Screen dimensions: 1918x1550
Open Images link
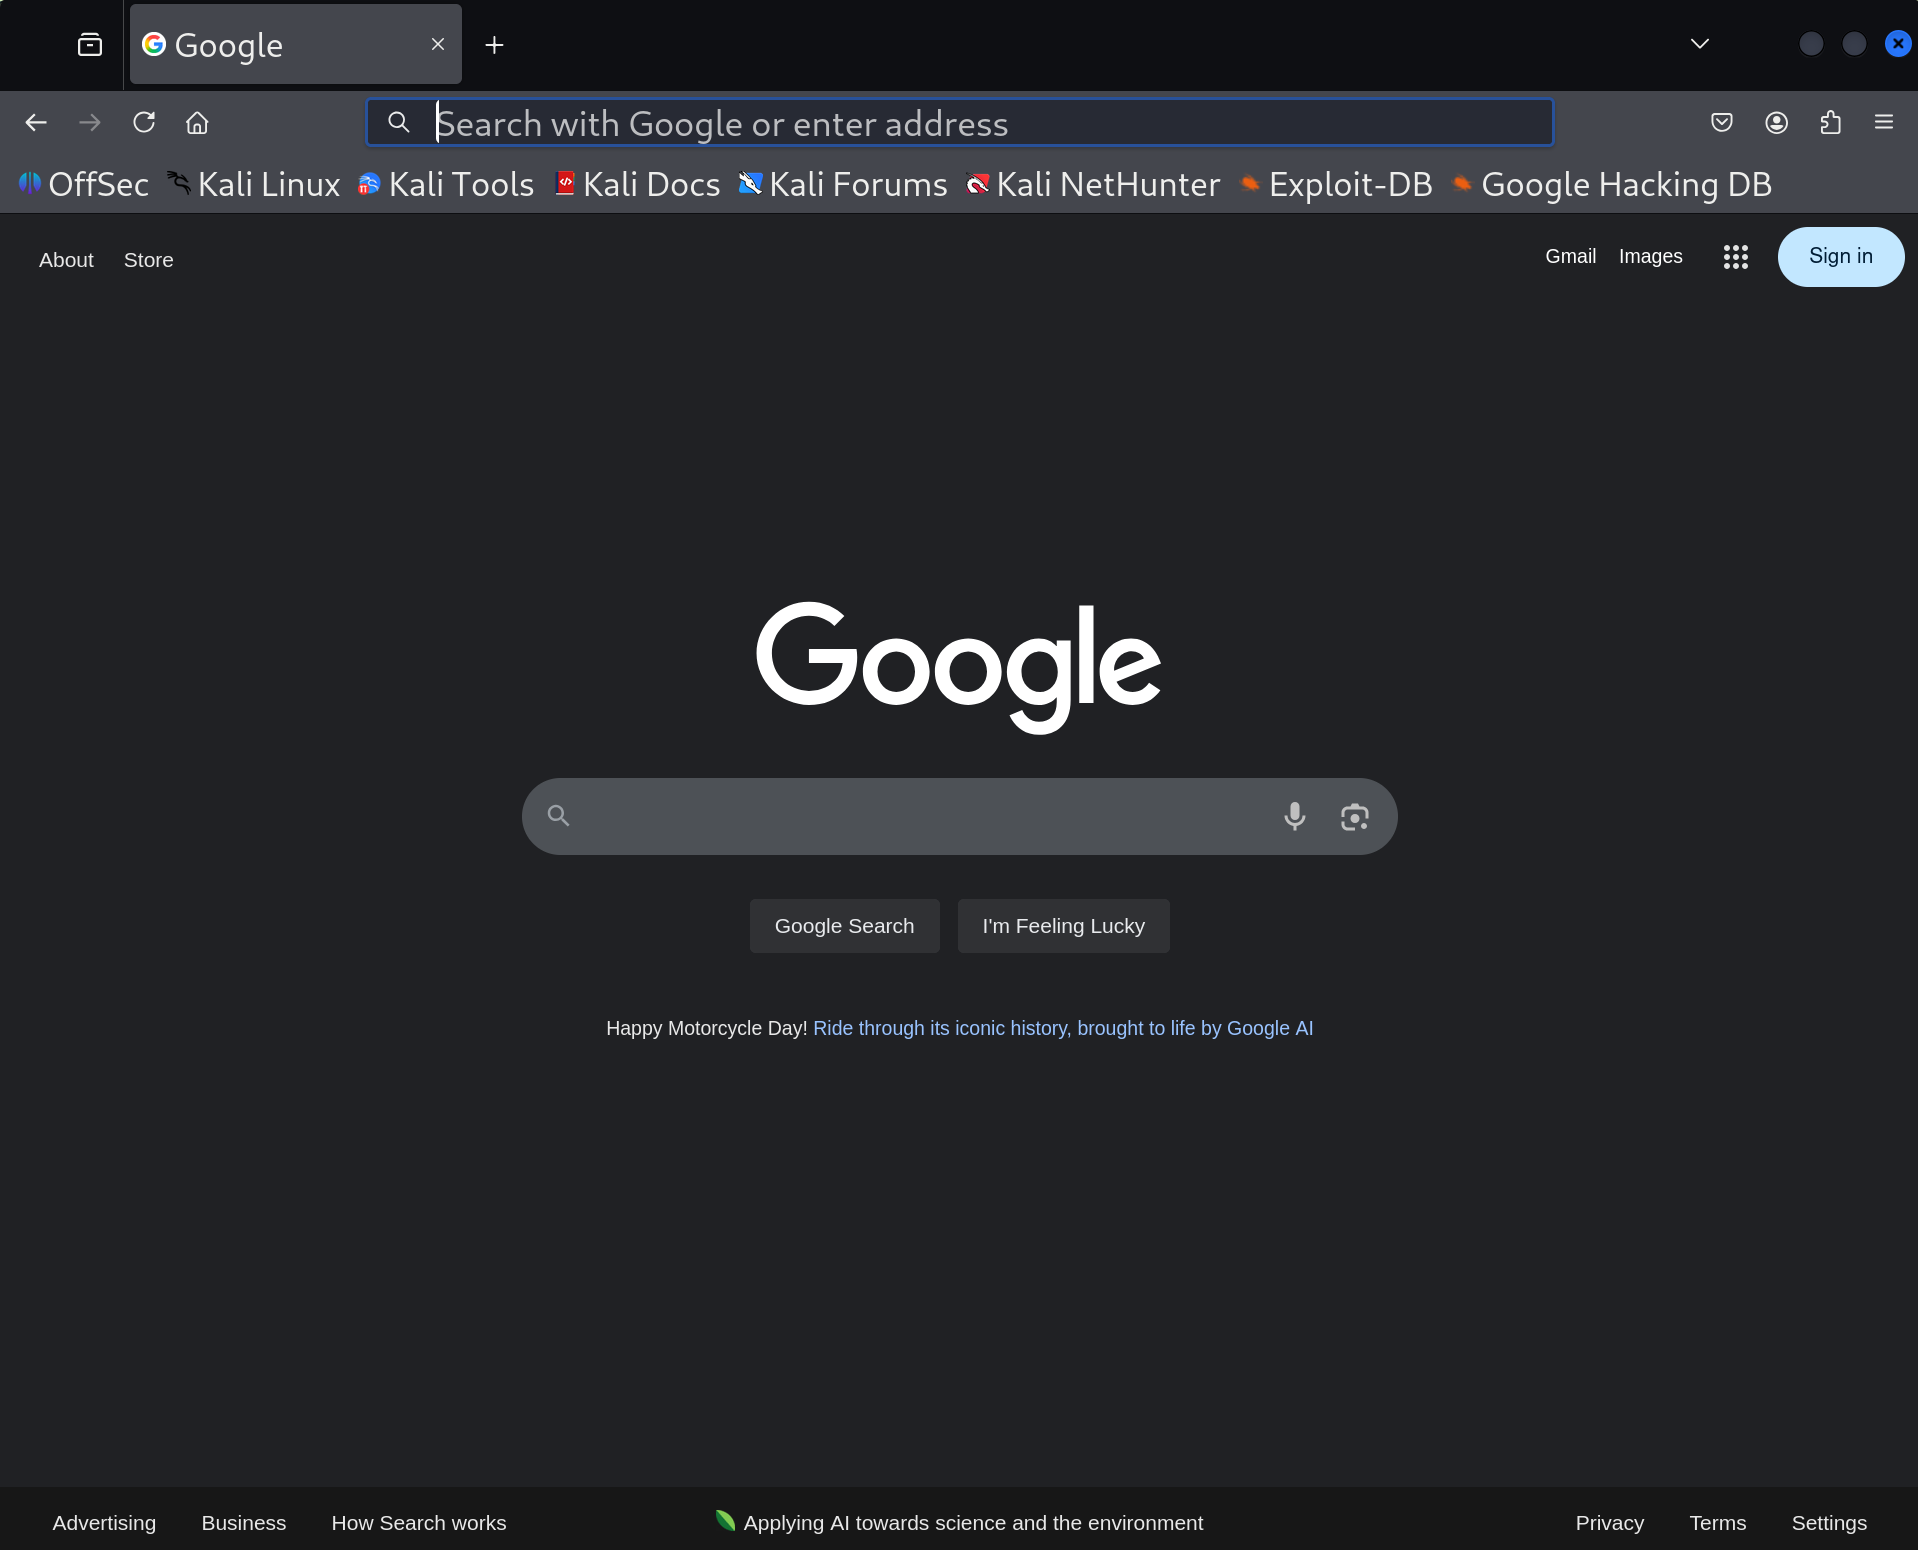point(1650,256)
